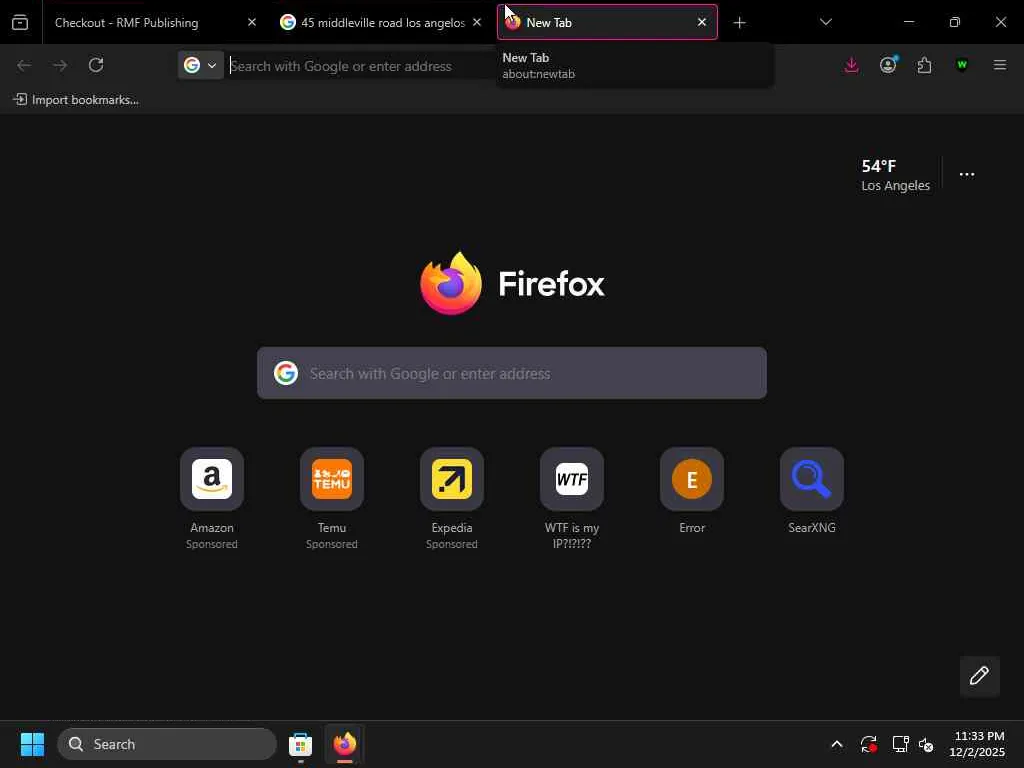Click Import bookmarks link

pos(76,100)
